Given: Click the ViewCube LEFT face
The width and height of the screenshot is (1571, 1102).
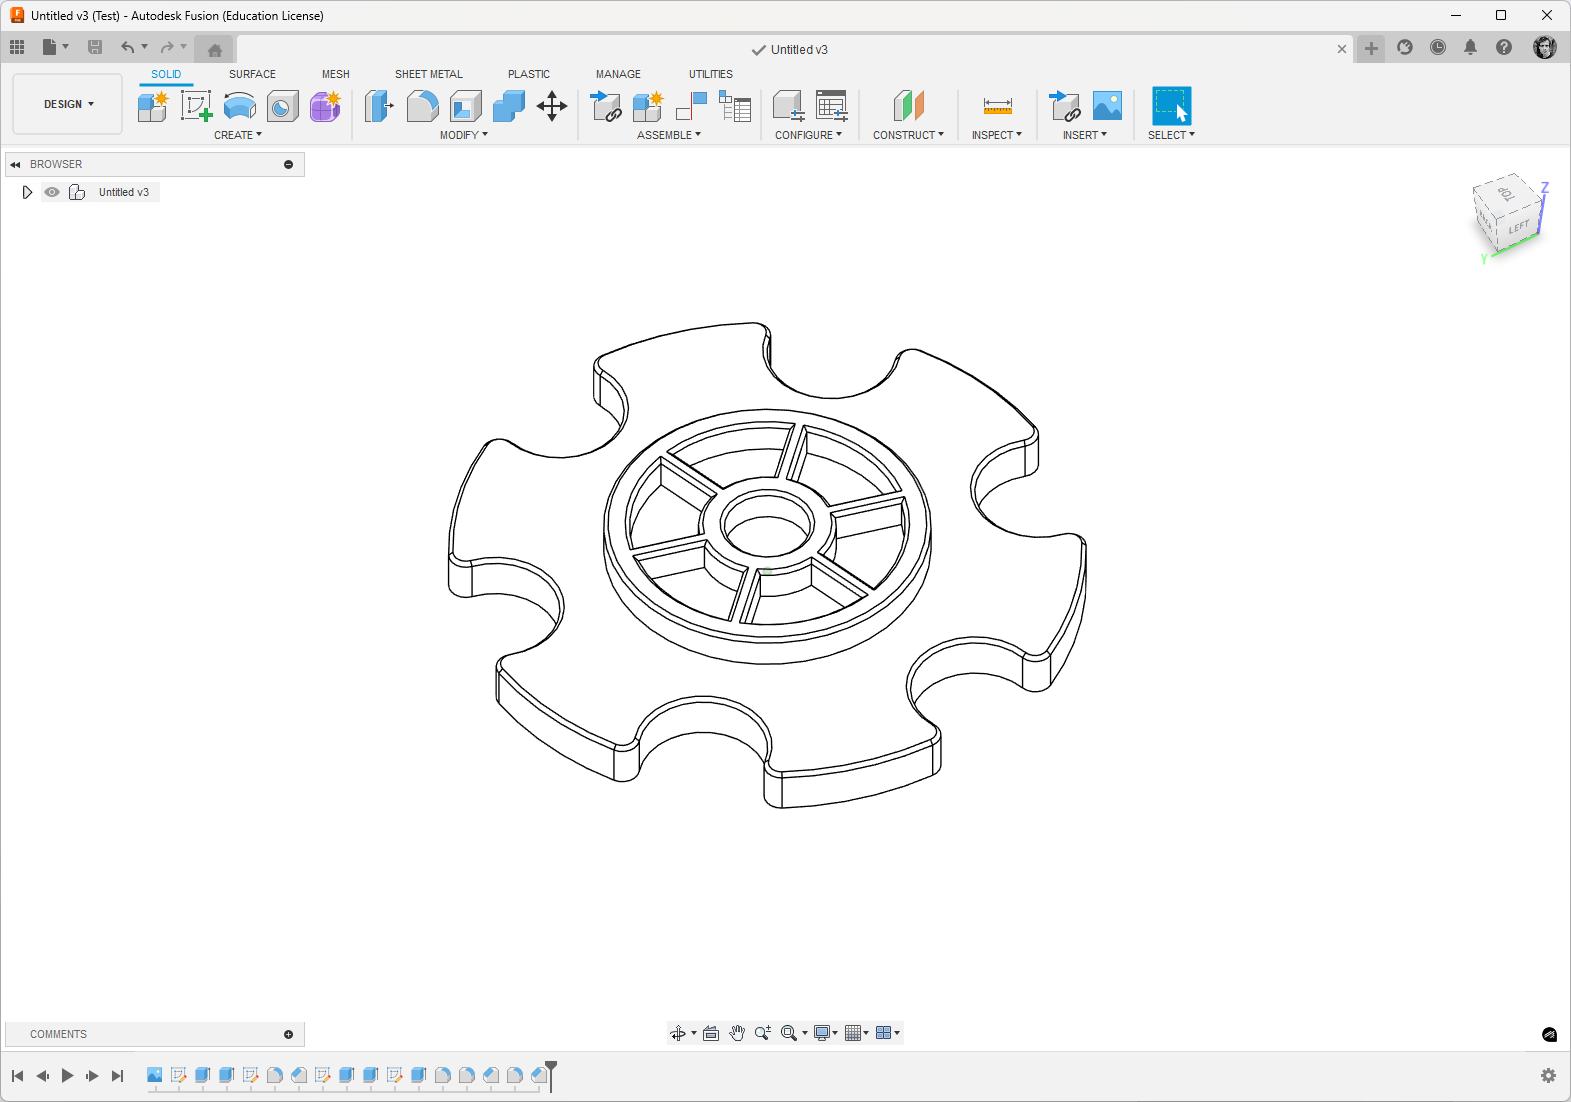Looking at the screenshot, I should tap(1518, 228).
